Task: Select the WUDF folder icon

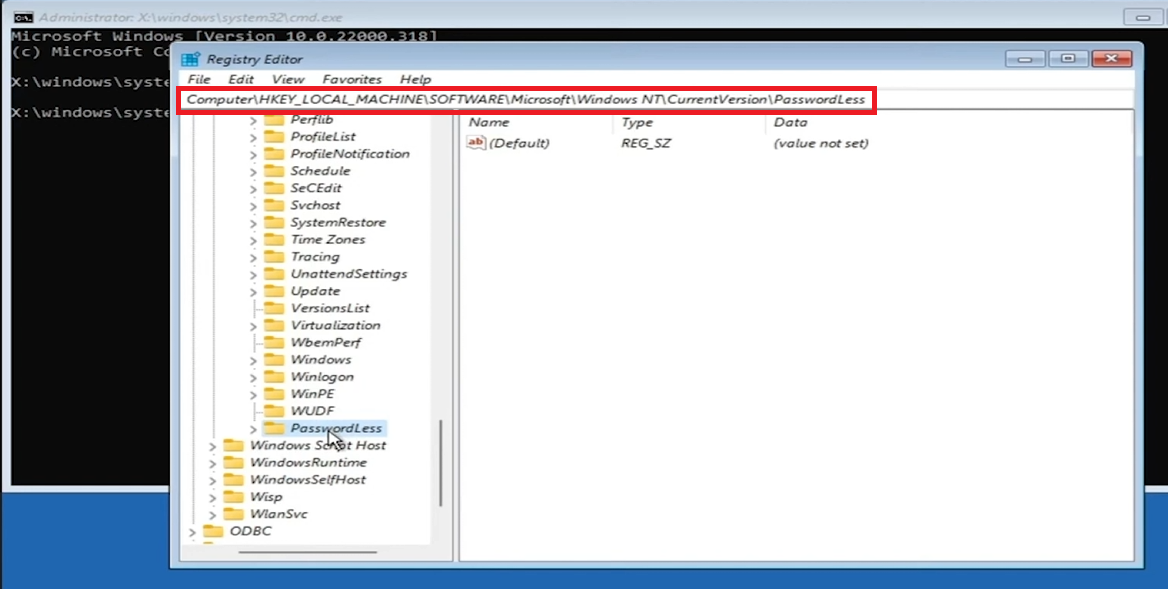Action: pyautogui.click(x=275, y=411)
